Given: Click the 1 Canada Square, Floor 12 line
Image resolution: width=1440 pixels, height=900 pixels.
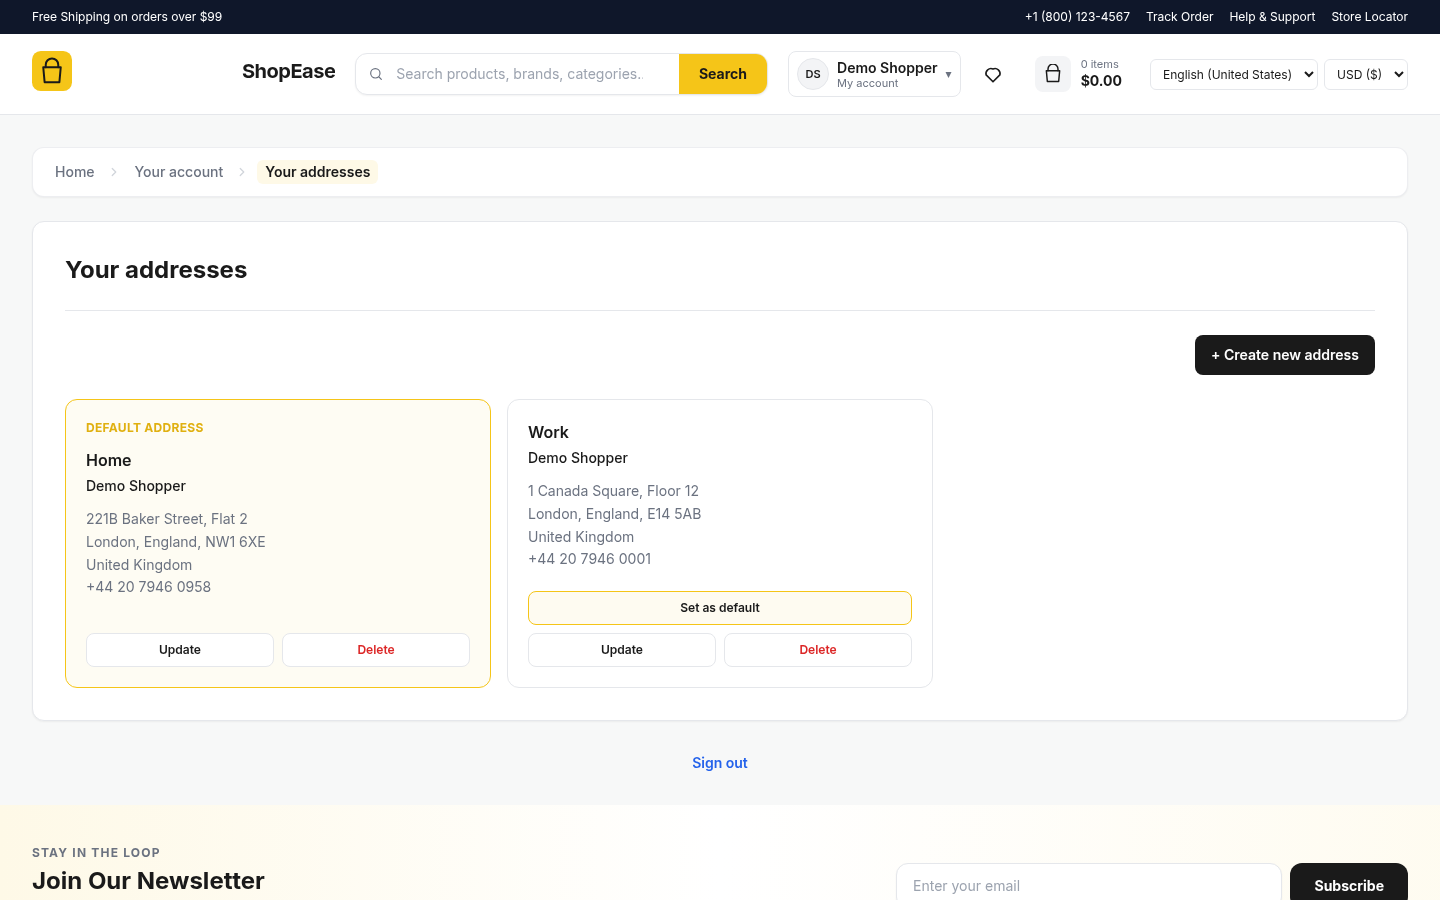Looking at the screenshot, I should tap(613, 491).
